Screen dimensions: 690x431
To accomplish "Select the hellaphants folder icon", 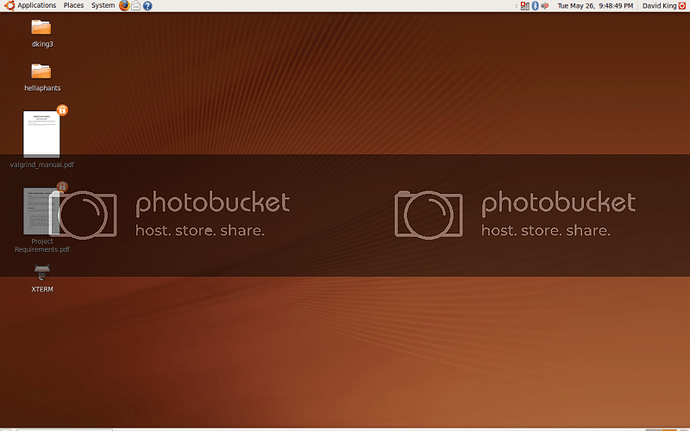I will pyautogui.click(x=41, y=70).
